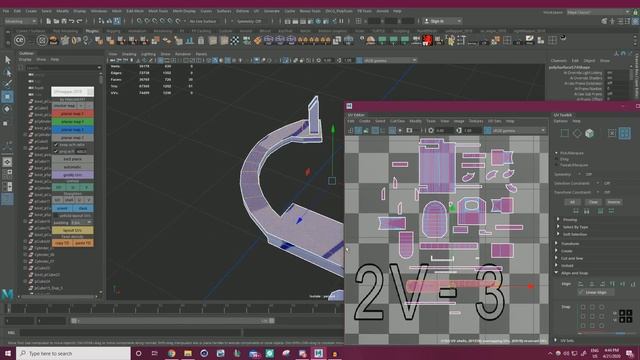Toggle 'keep w/h ratio' checkbox in UV tool
The image size is (640, 360).
(x=56, y=145)
